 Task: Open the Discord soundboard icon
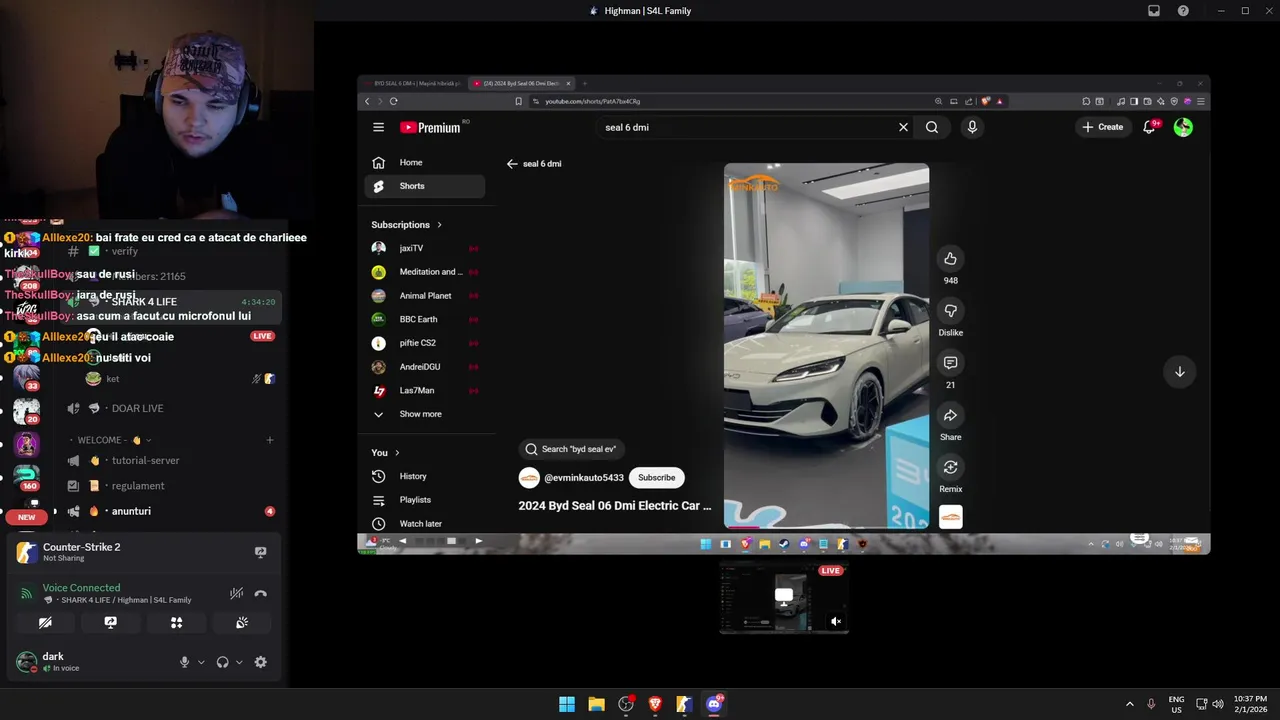[x=242, y=622]
